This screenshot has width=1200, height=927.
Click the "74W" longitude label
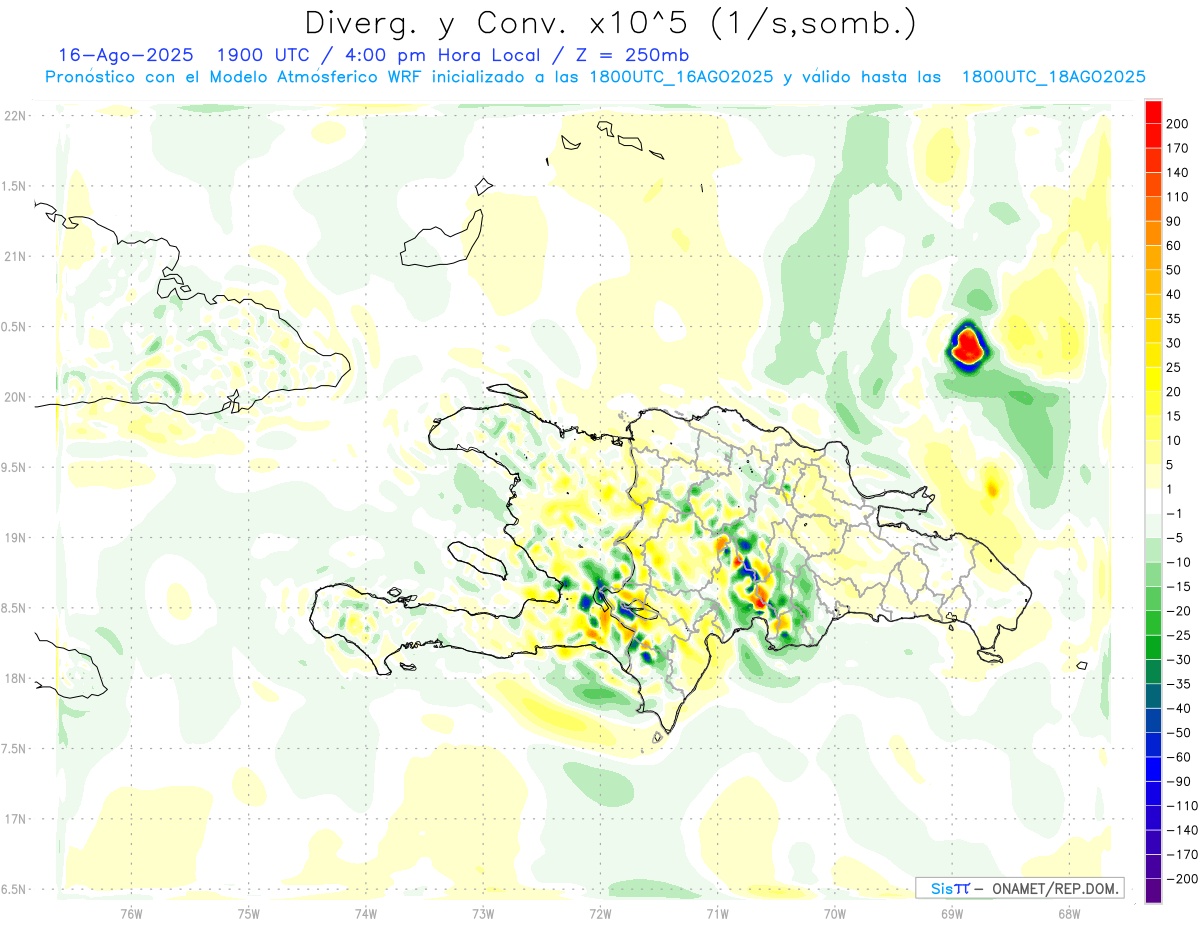coord(366,913)
